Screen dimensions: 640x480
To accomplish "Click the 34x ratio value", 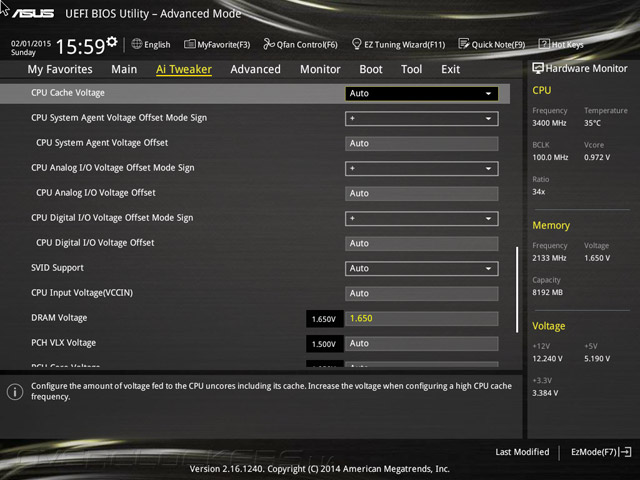I will (x=539, y=191).
